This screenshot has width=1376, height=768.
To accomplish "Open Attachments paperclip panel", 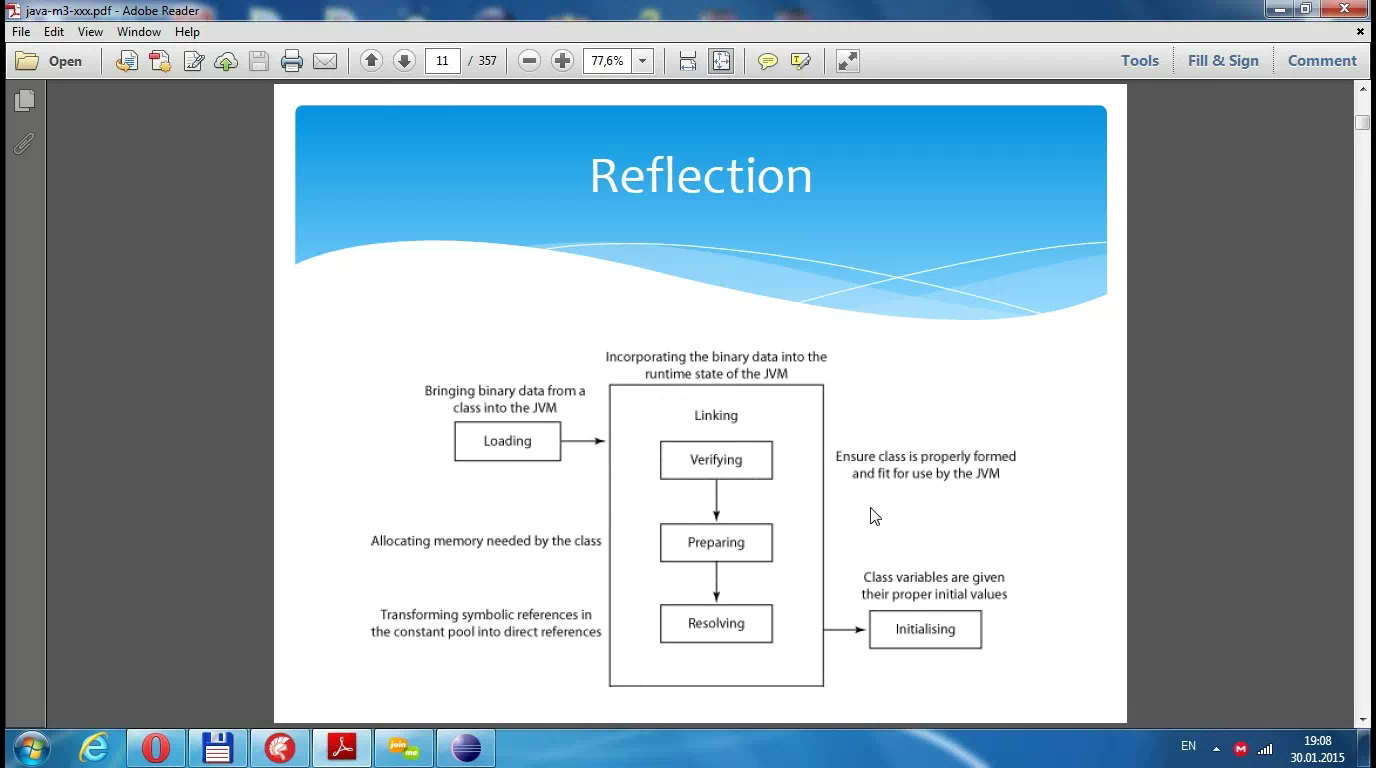I will [x=24, y=144].
